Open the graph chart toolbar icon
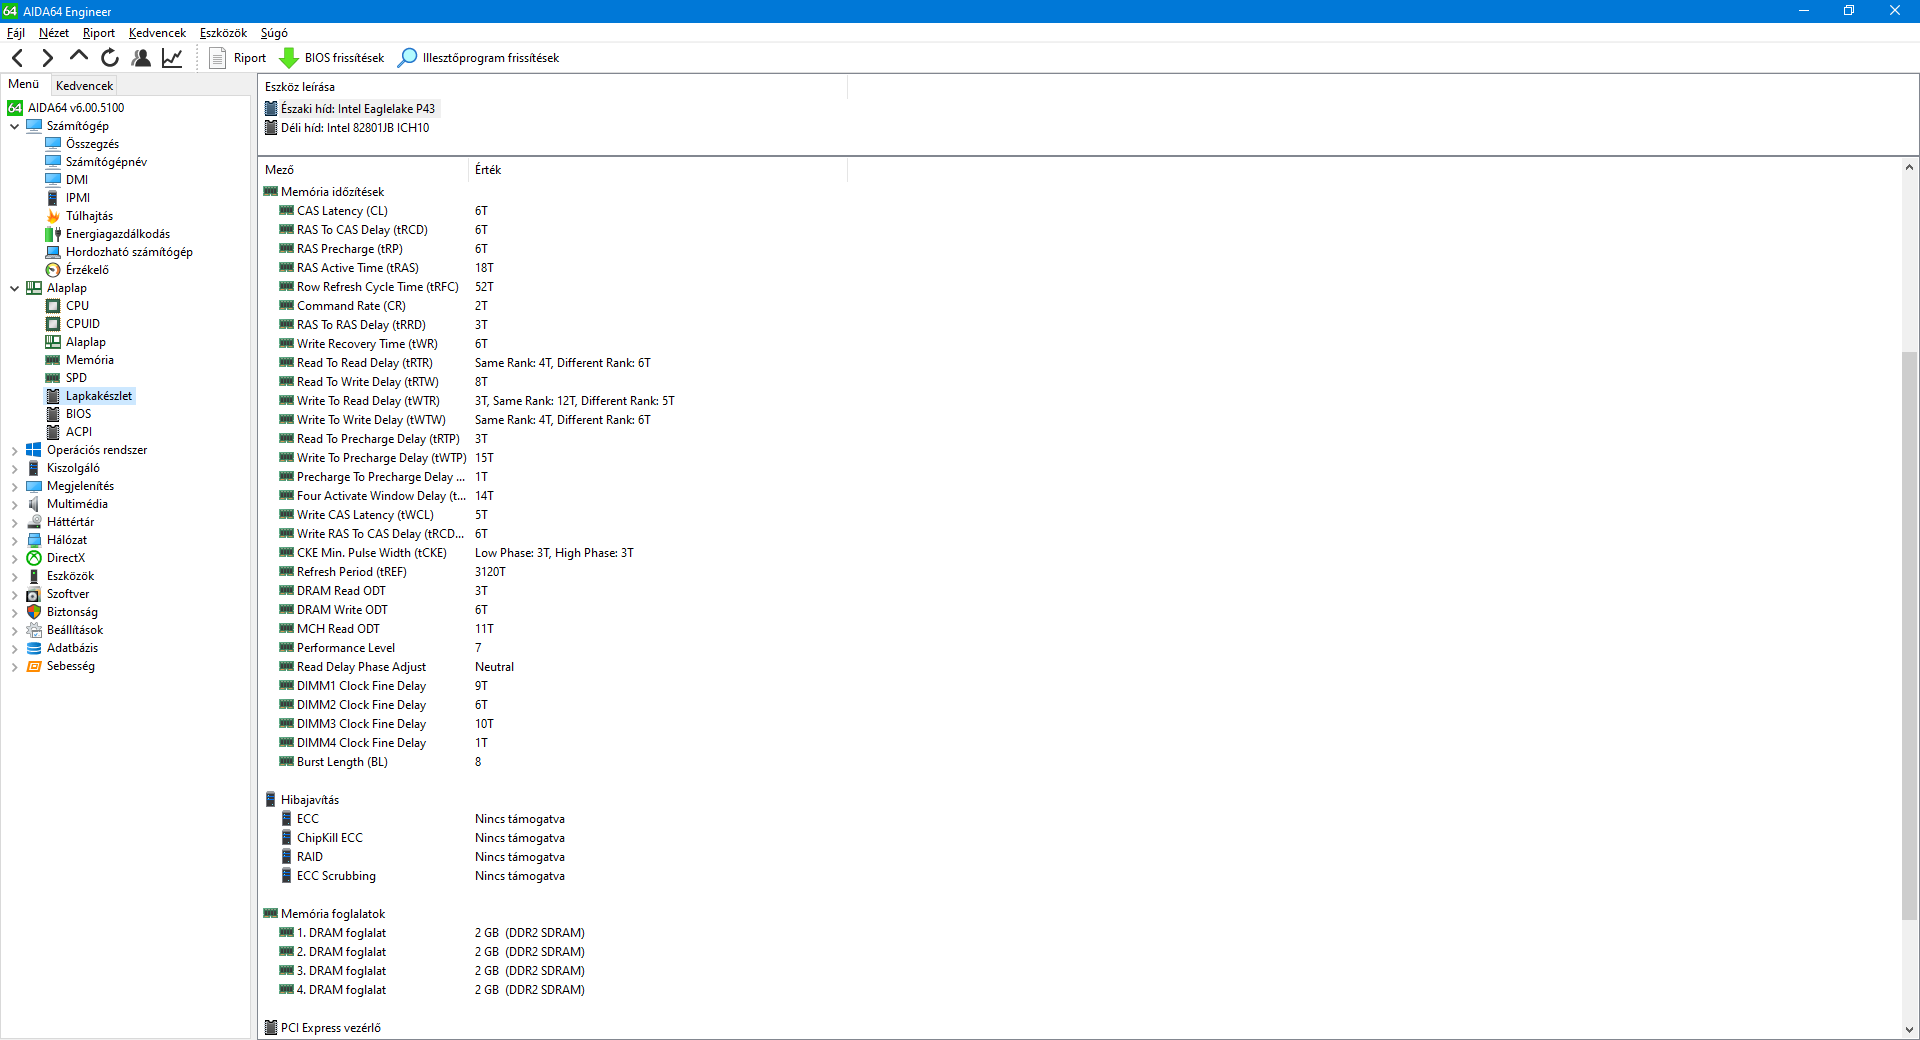Screen dimensions: 1920x1040 click(172, 58)
